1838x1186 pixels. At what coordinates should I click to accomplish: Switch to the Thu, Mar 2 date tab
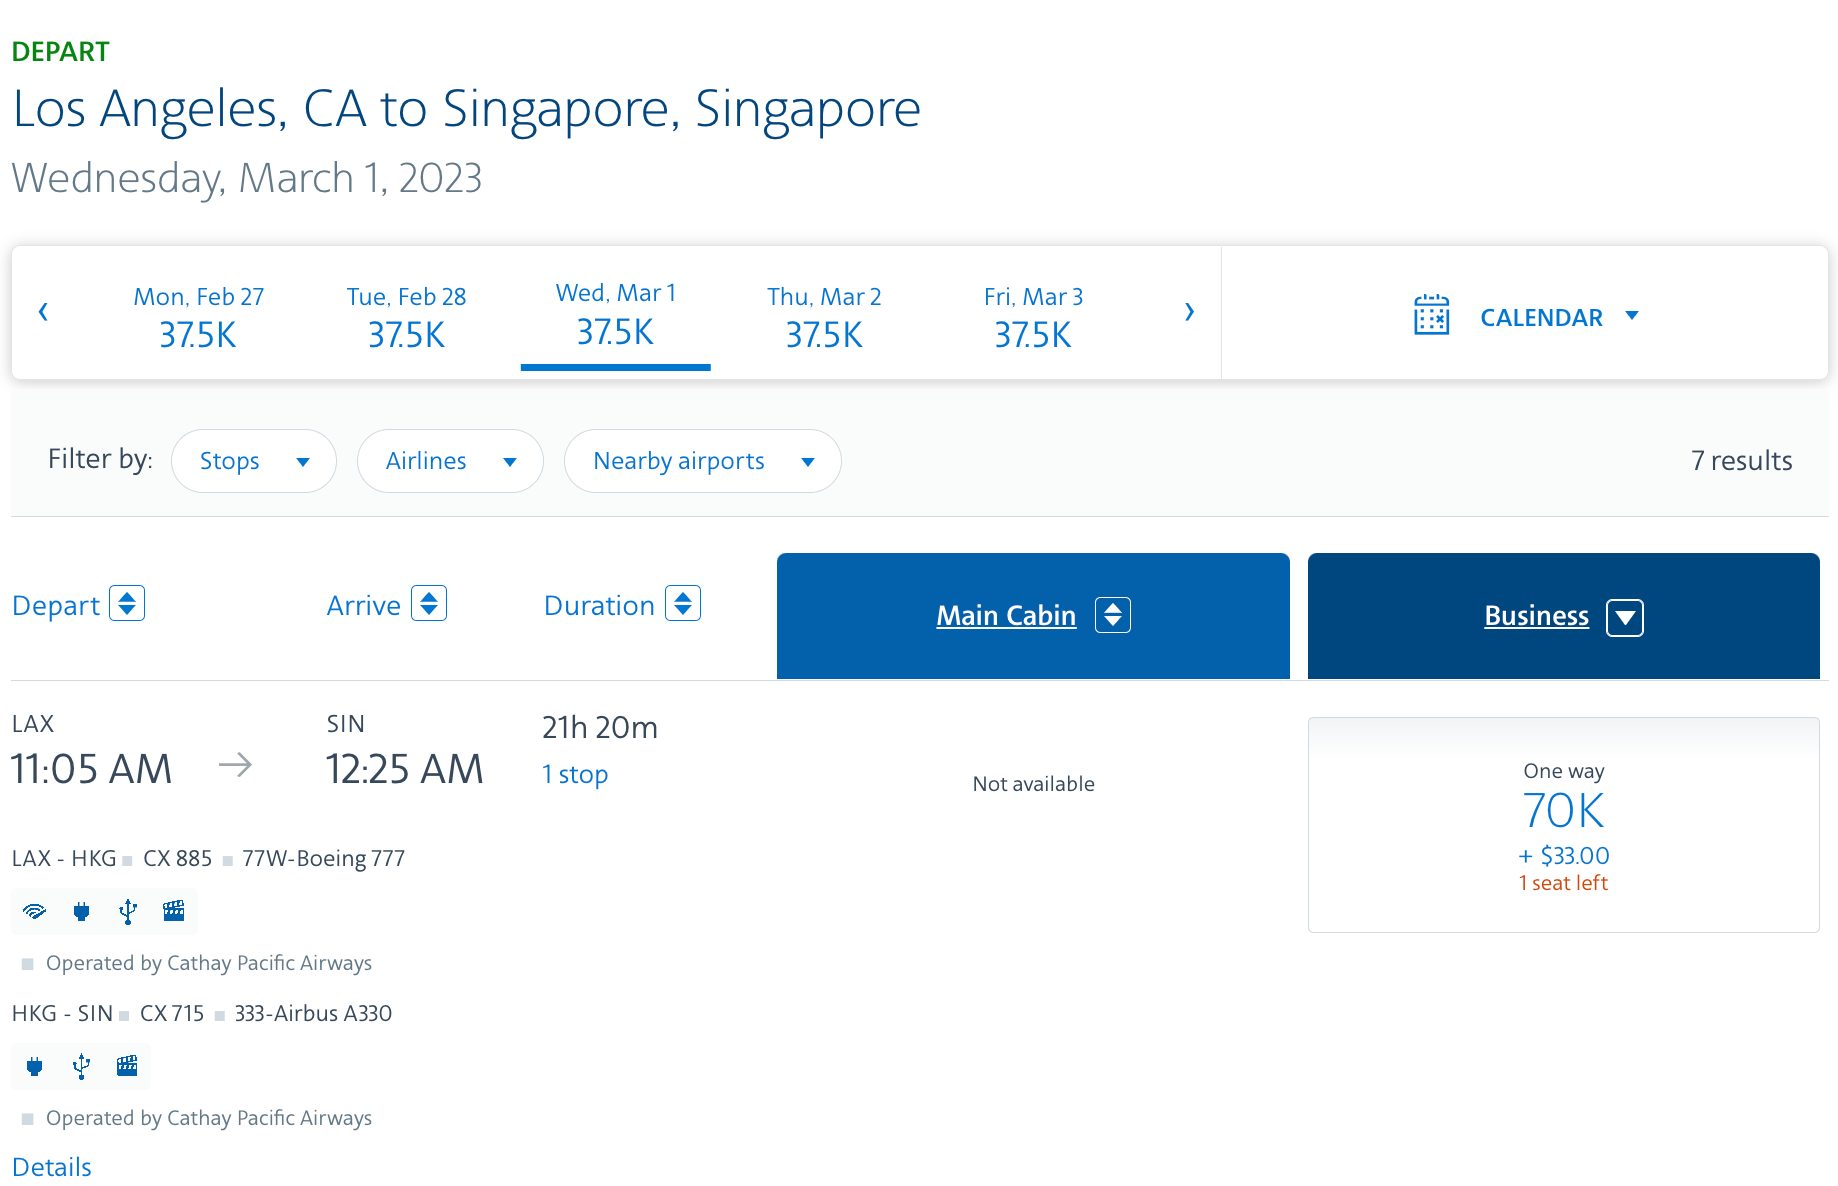824,315
